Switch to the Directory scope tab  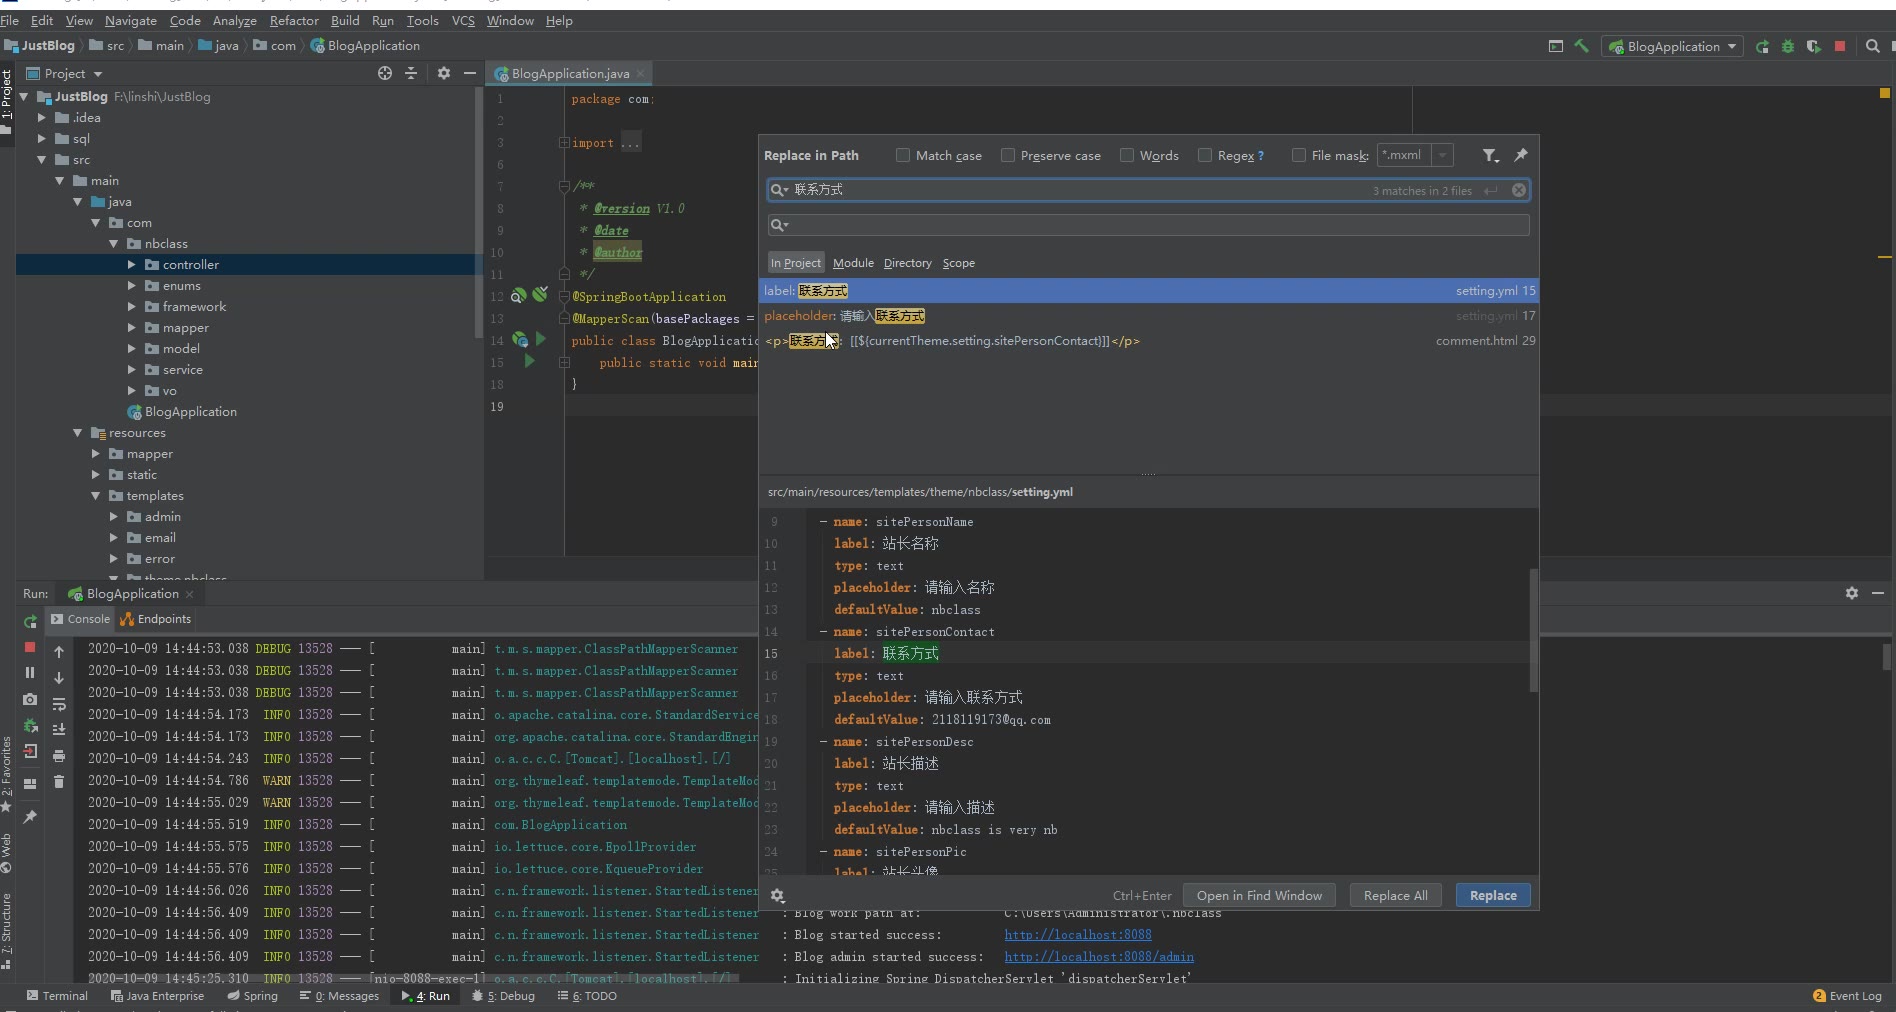click(x=907, y=263)
